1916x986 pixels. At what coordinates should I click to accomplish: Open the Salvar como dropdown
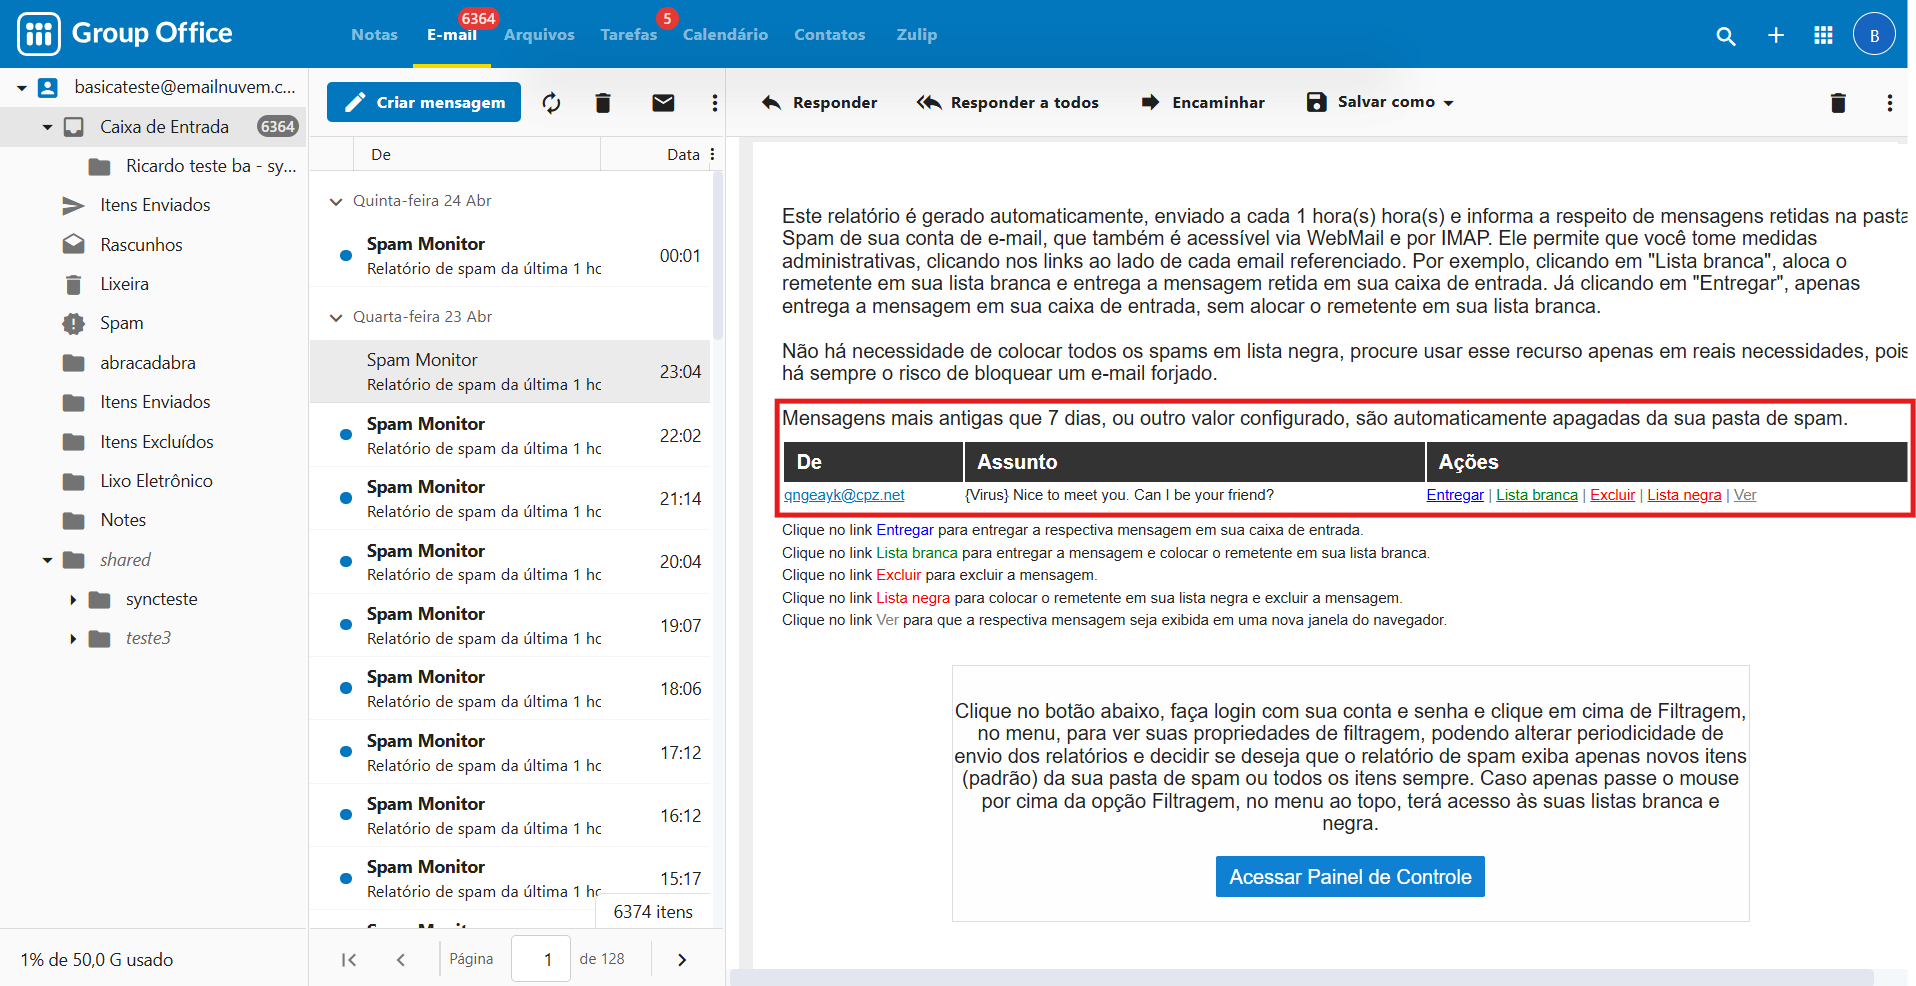pos(1380,102)
